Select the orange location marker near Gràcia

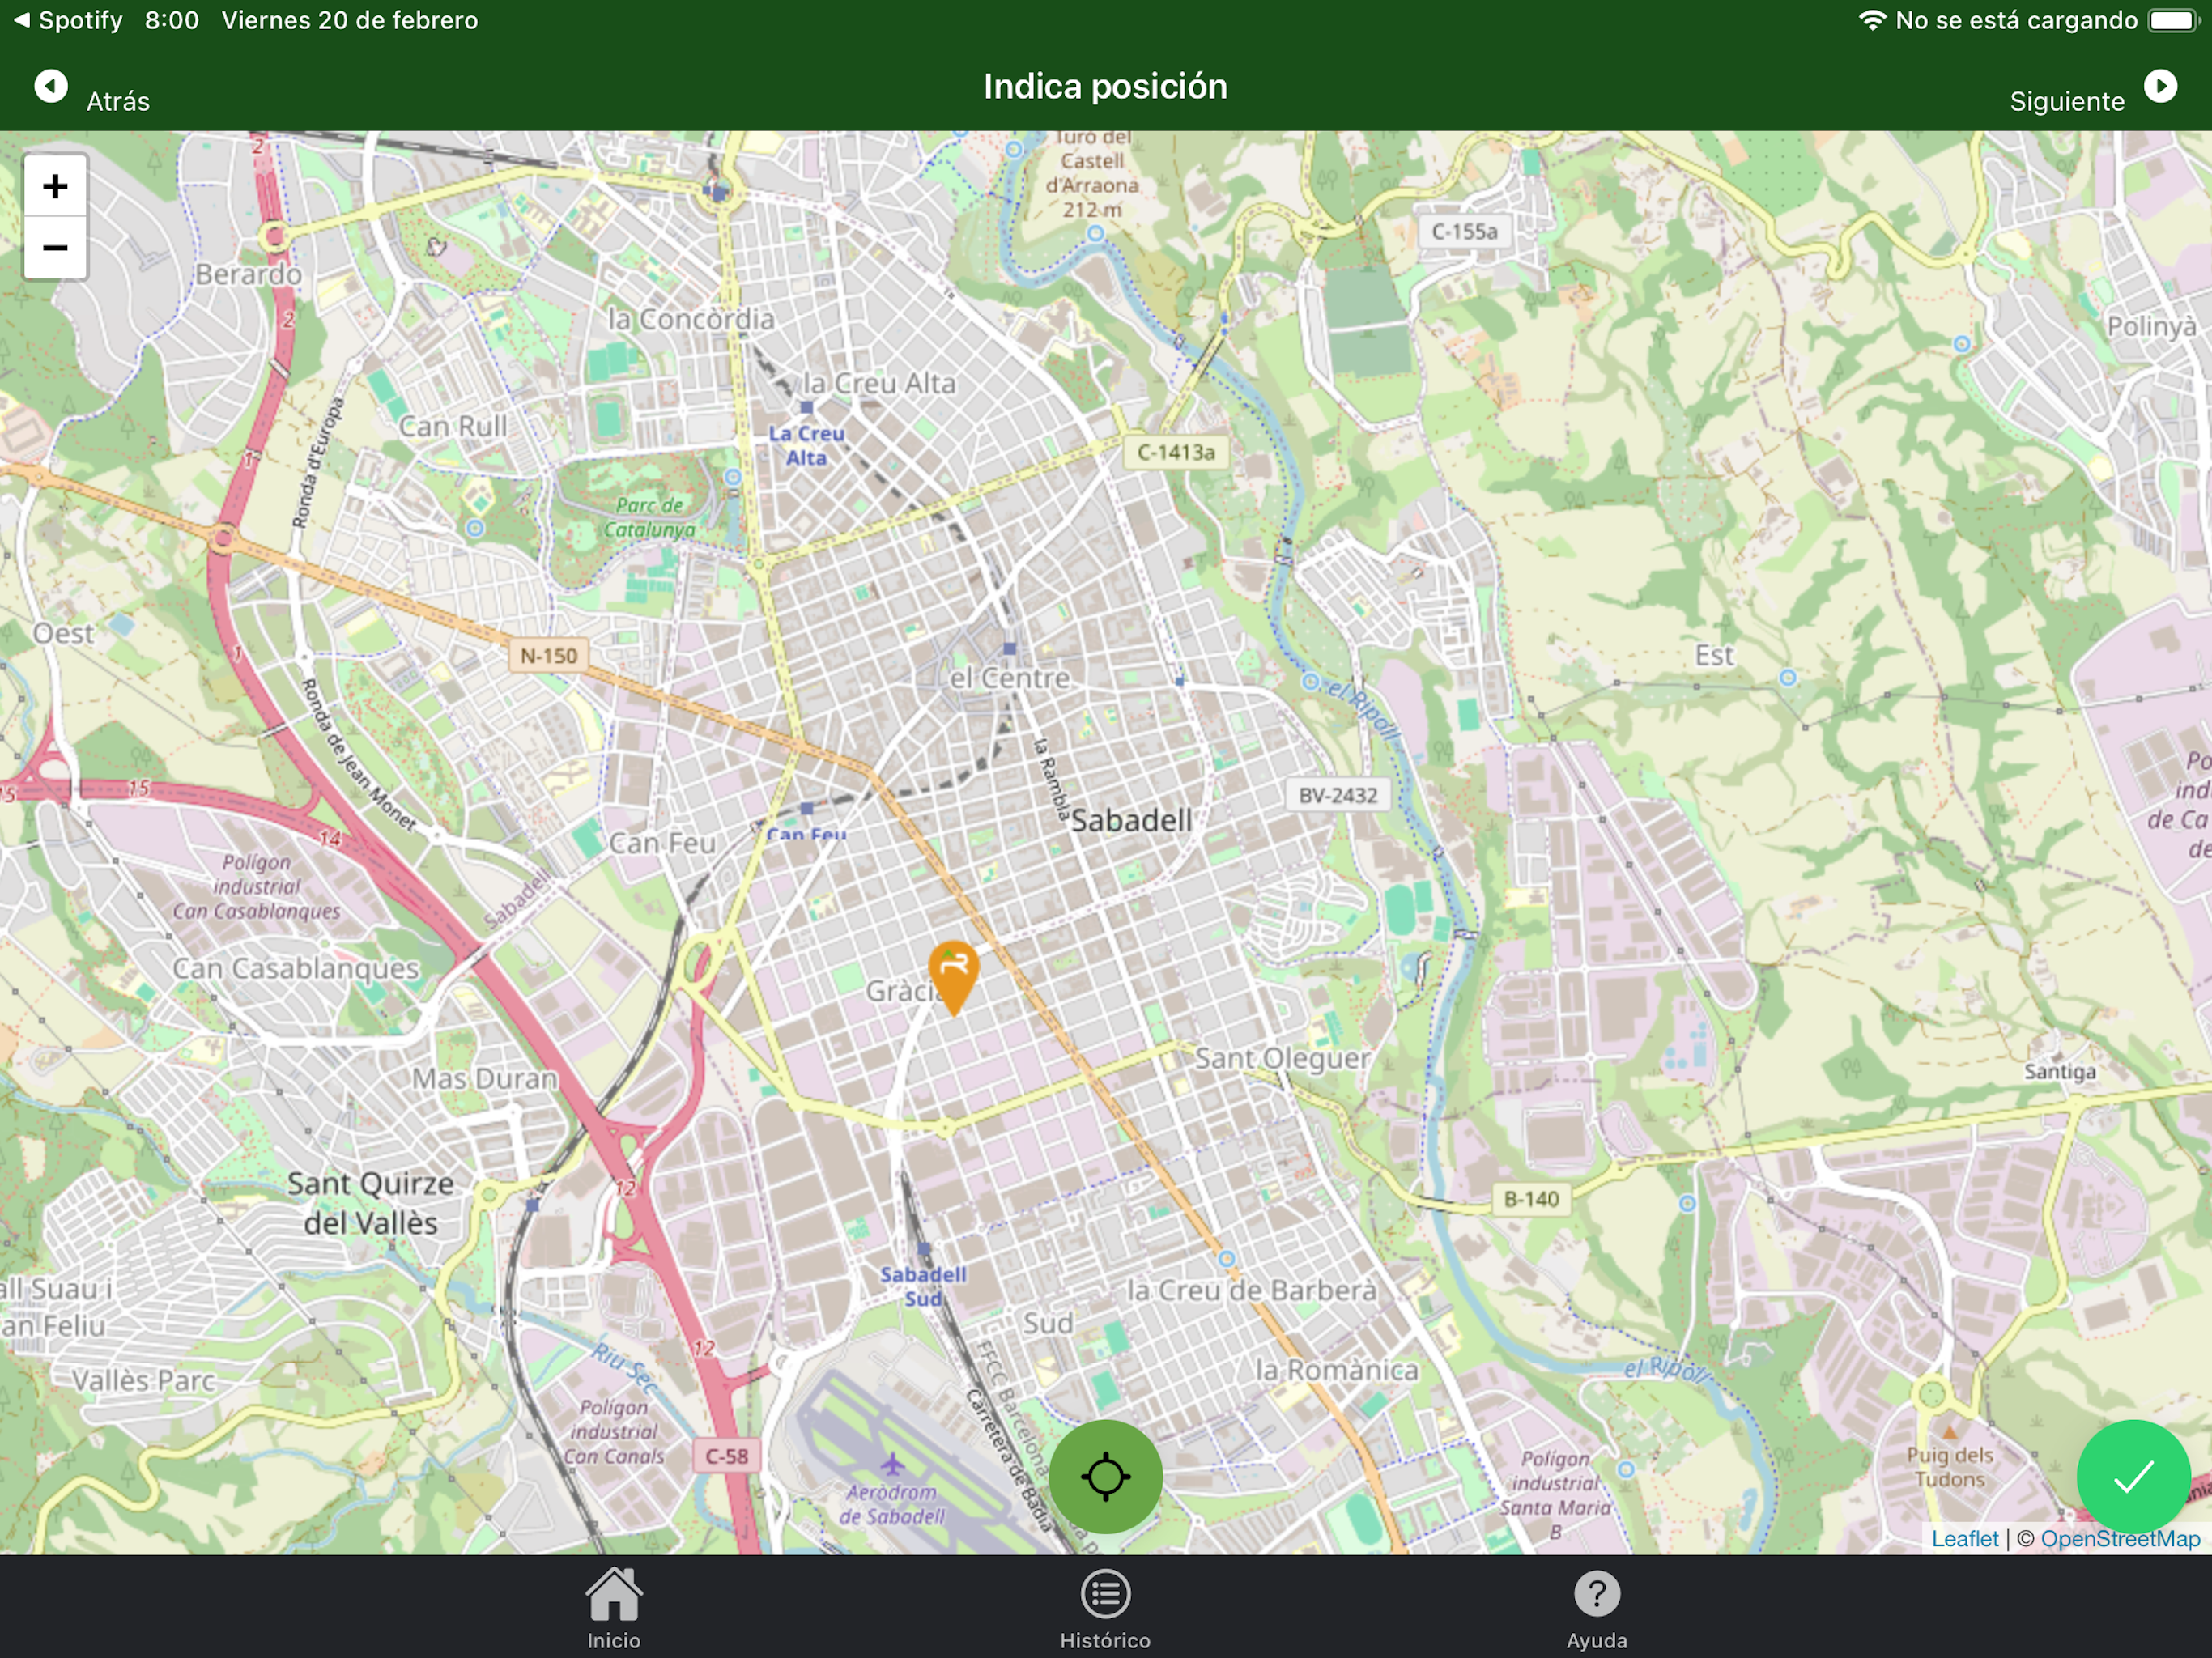953,977
